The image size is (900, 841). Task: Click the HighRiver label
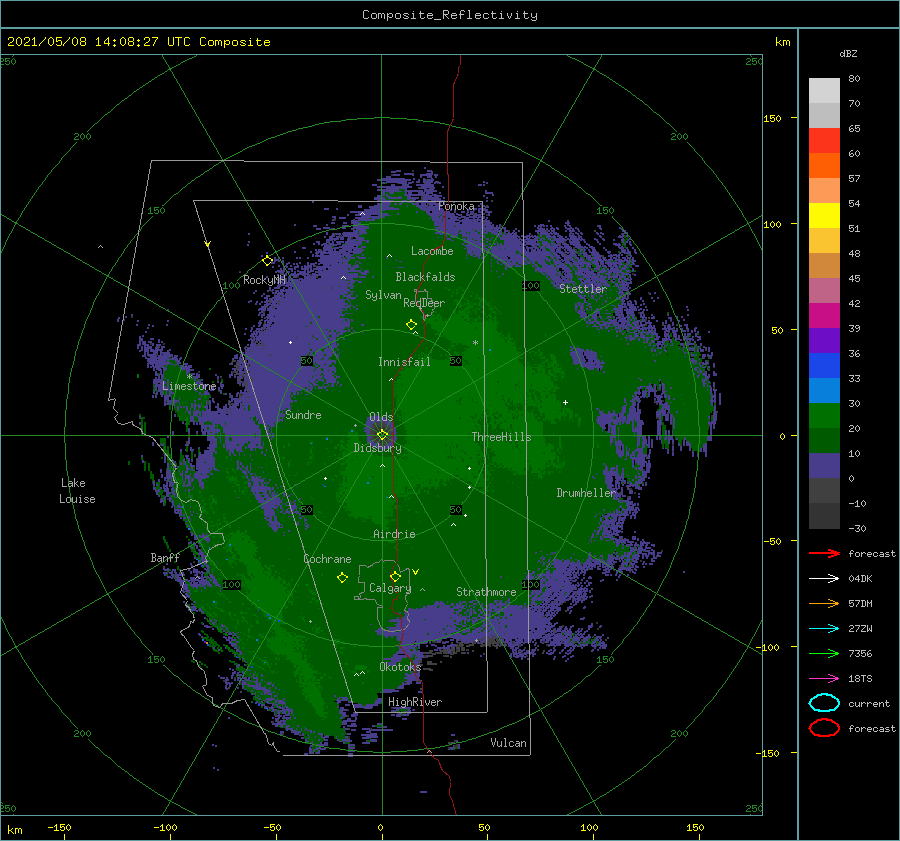coord(415,702)
